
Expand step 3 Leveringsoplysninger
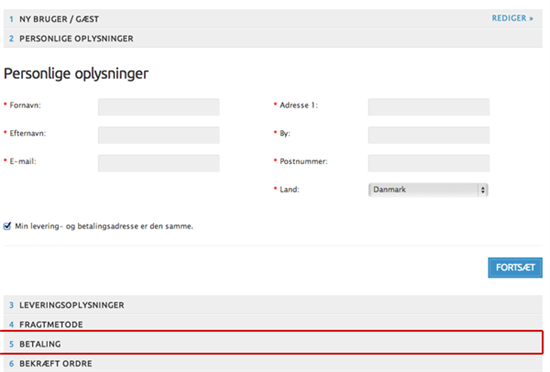point(273,305)
